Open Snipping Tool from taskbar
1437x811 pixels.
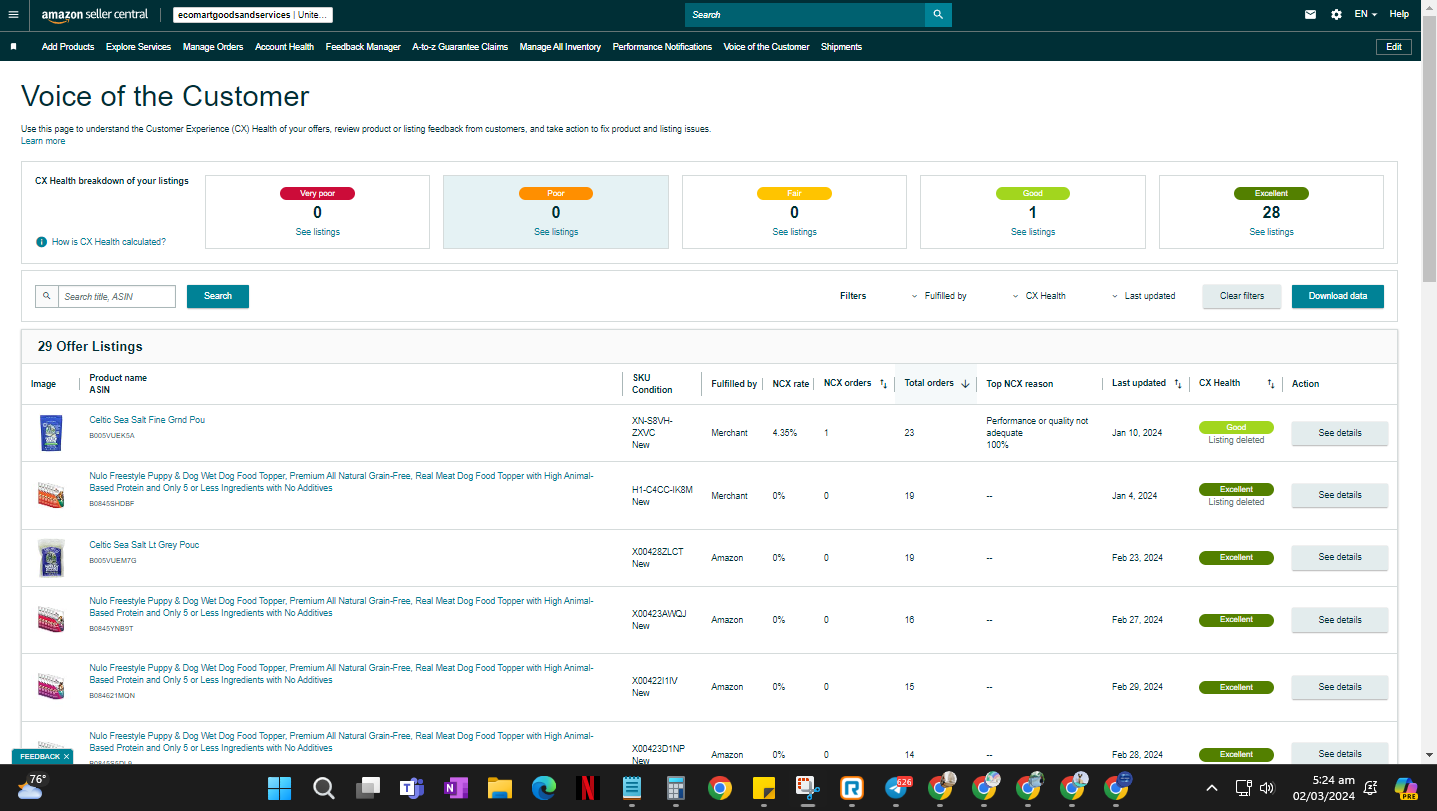tap(807, 788)
